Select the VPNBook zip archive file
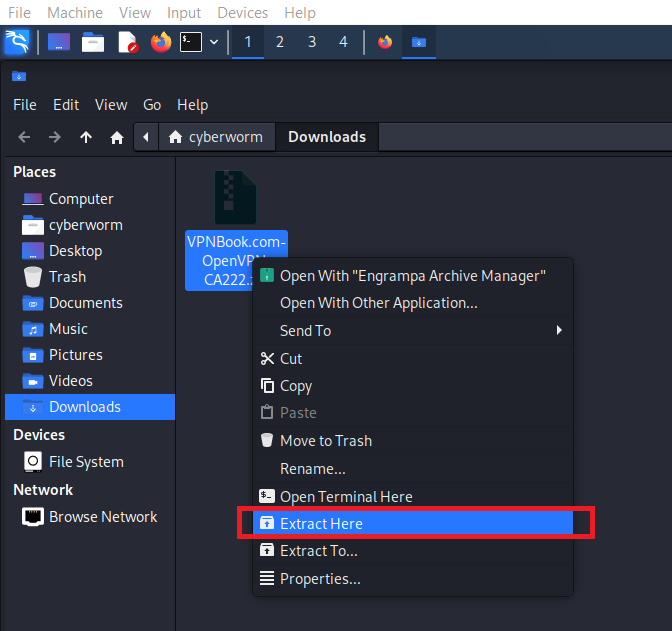The width and height of the screenshot is (672, 631). point(235,200)
